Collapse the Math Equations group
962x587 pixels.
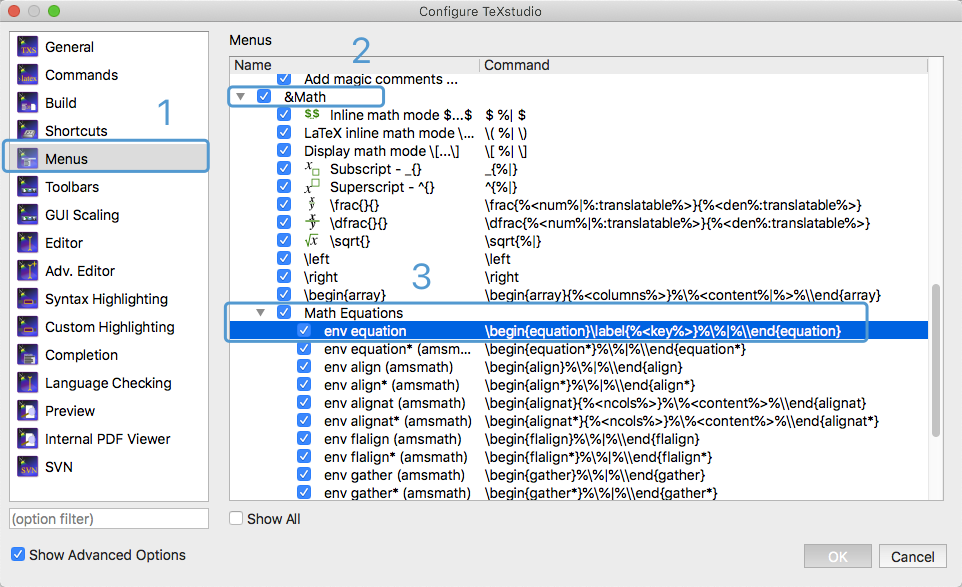[x=257, y=313]
